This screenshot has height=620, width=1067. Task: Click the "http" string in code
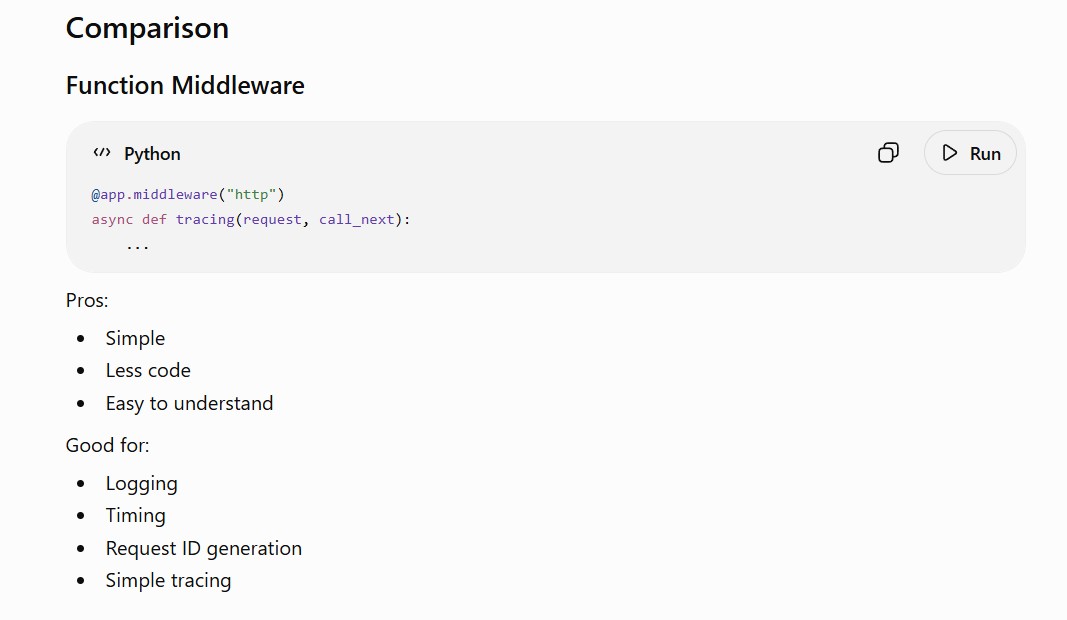click(251, 195)
